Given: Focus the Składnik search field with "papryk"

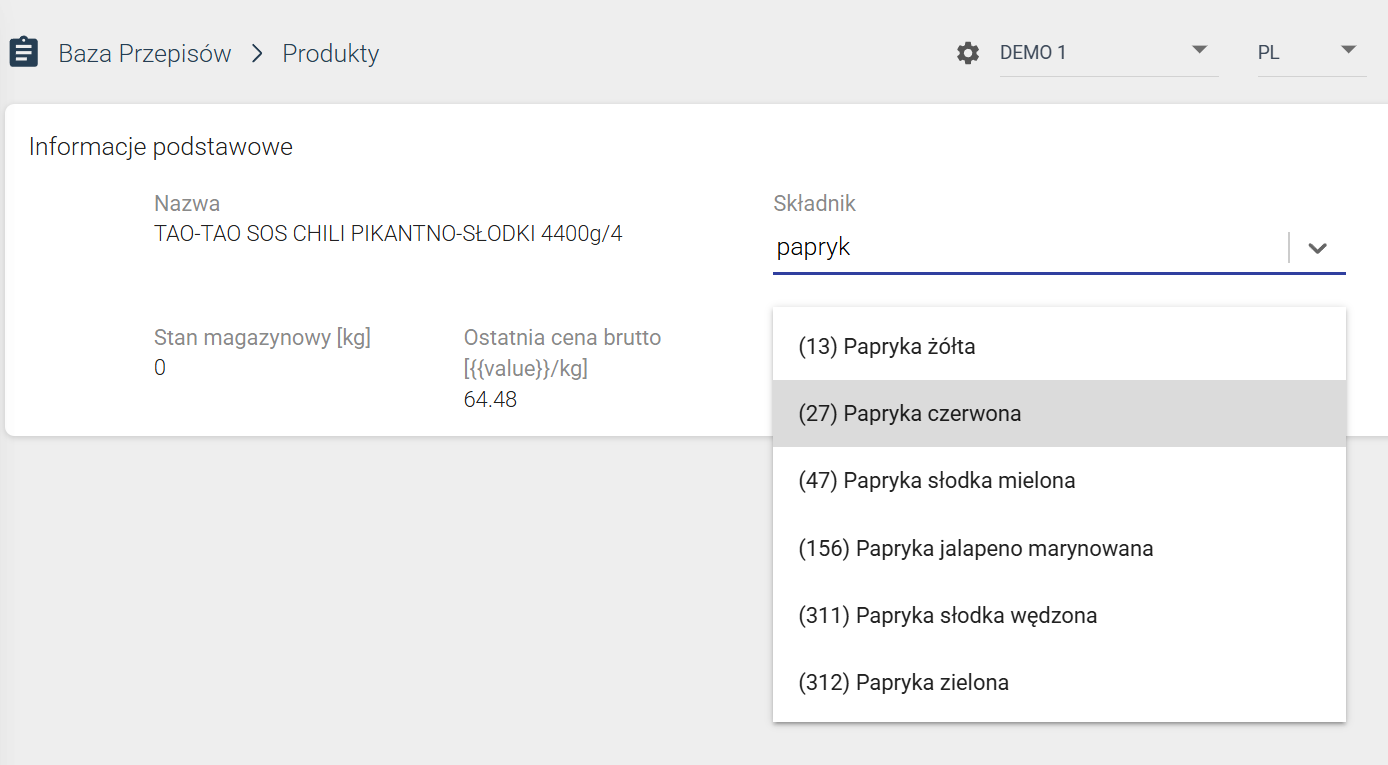Looking at the screenshot, I should click(x=1030, y=247).
